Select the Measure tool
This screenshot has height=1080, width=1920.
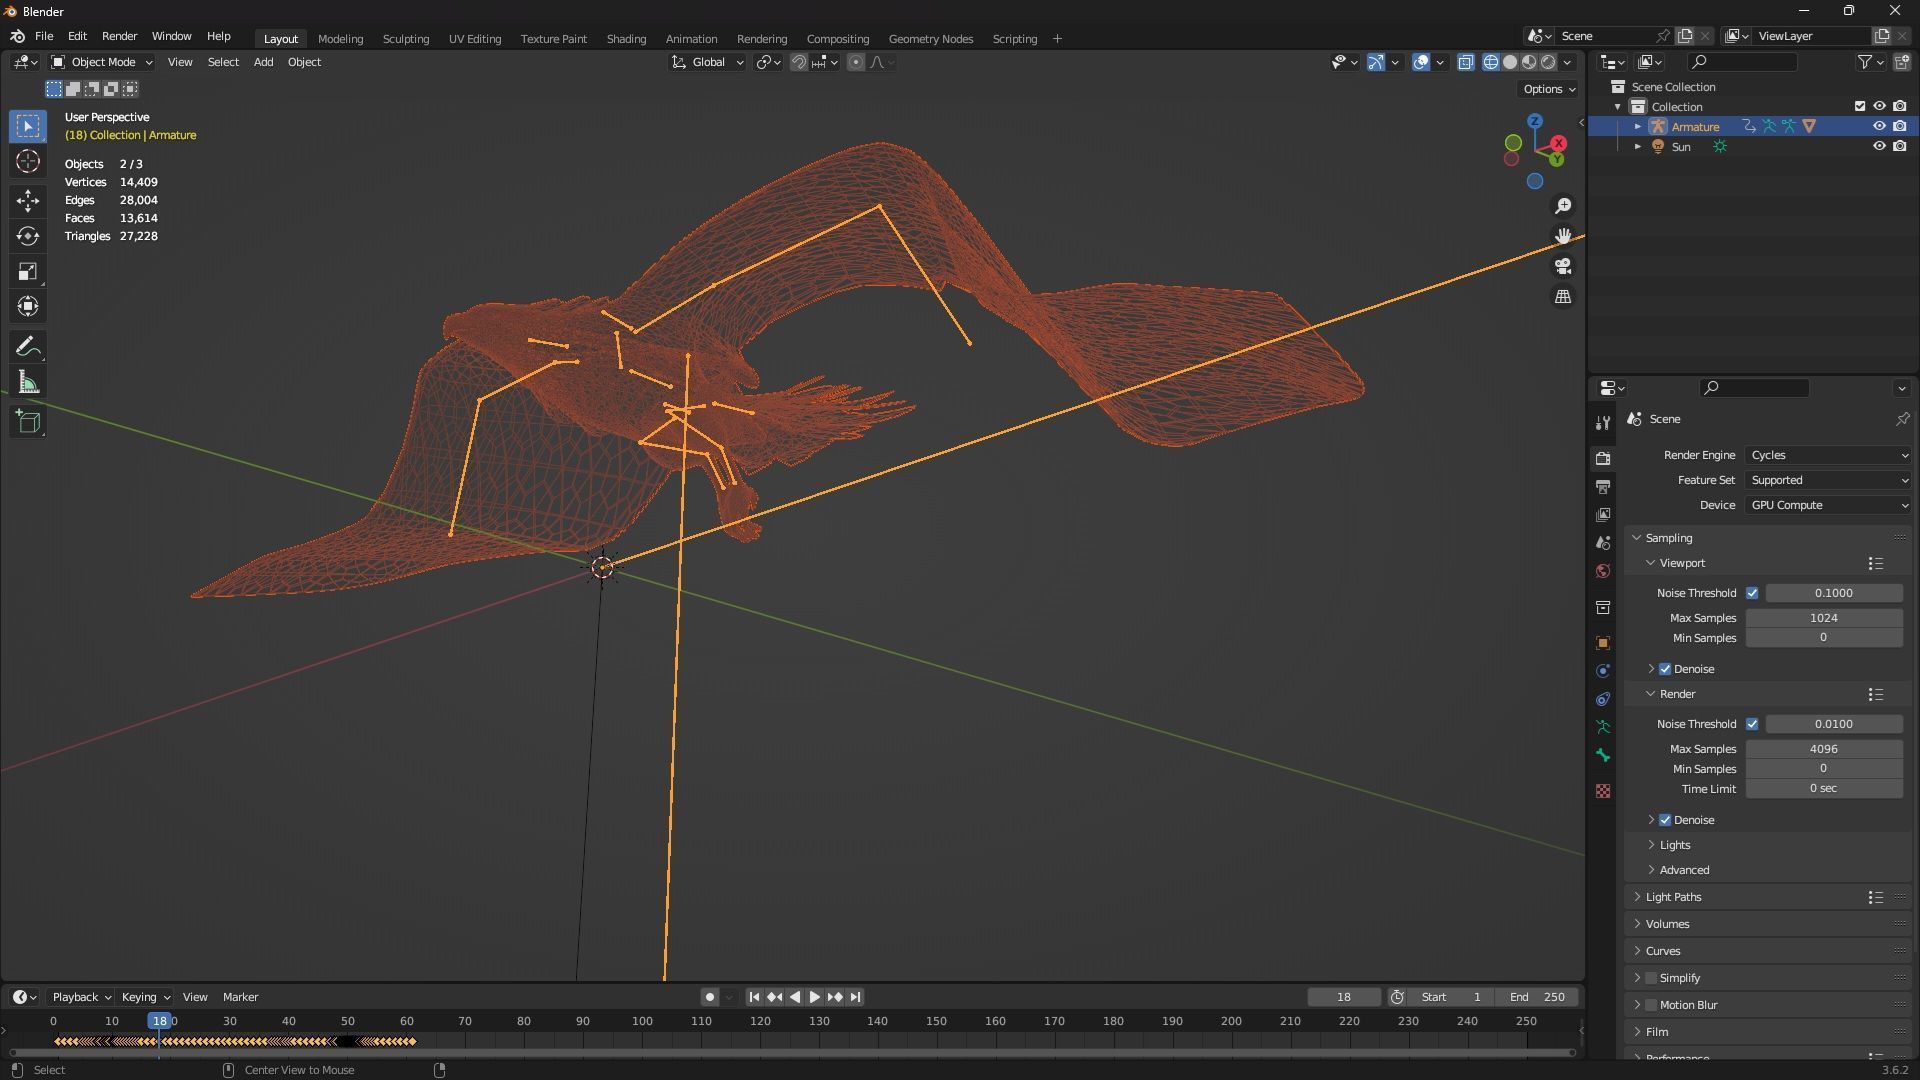(28, 382)
